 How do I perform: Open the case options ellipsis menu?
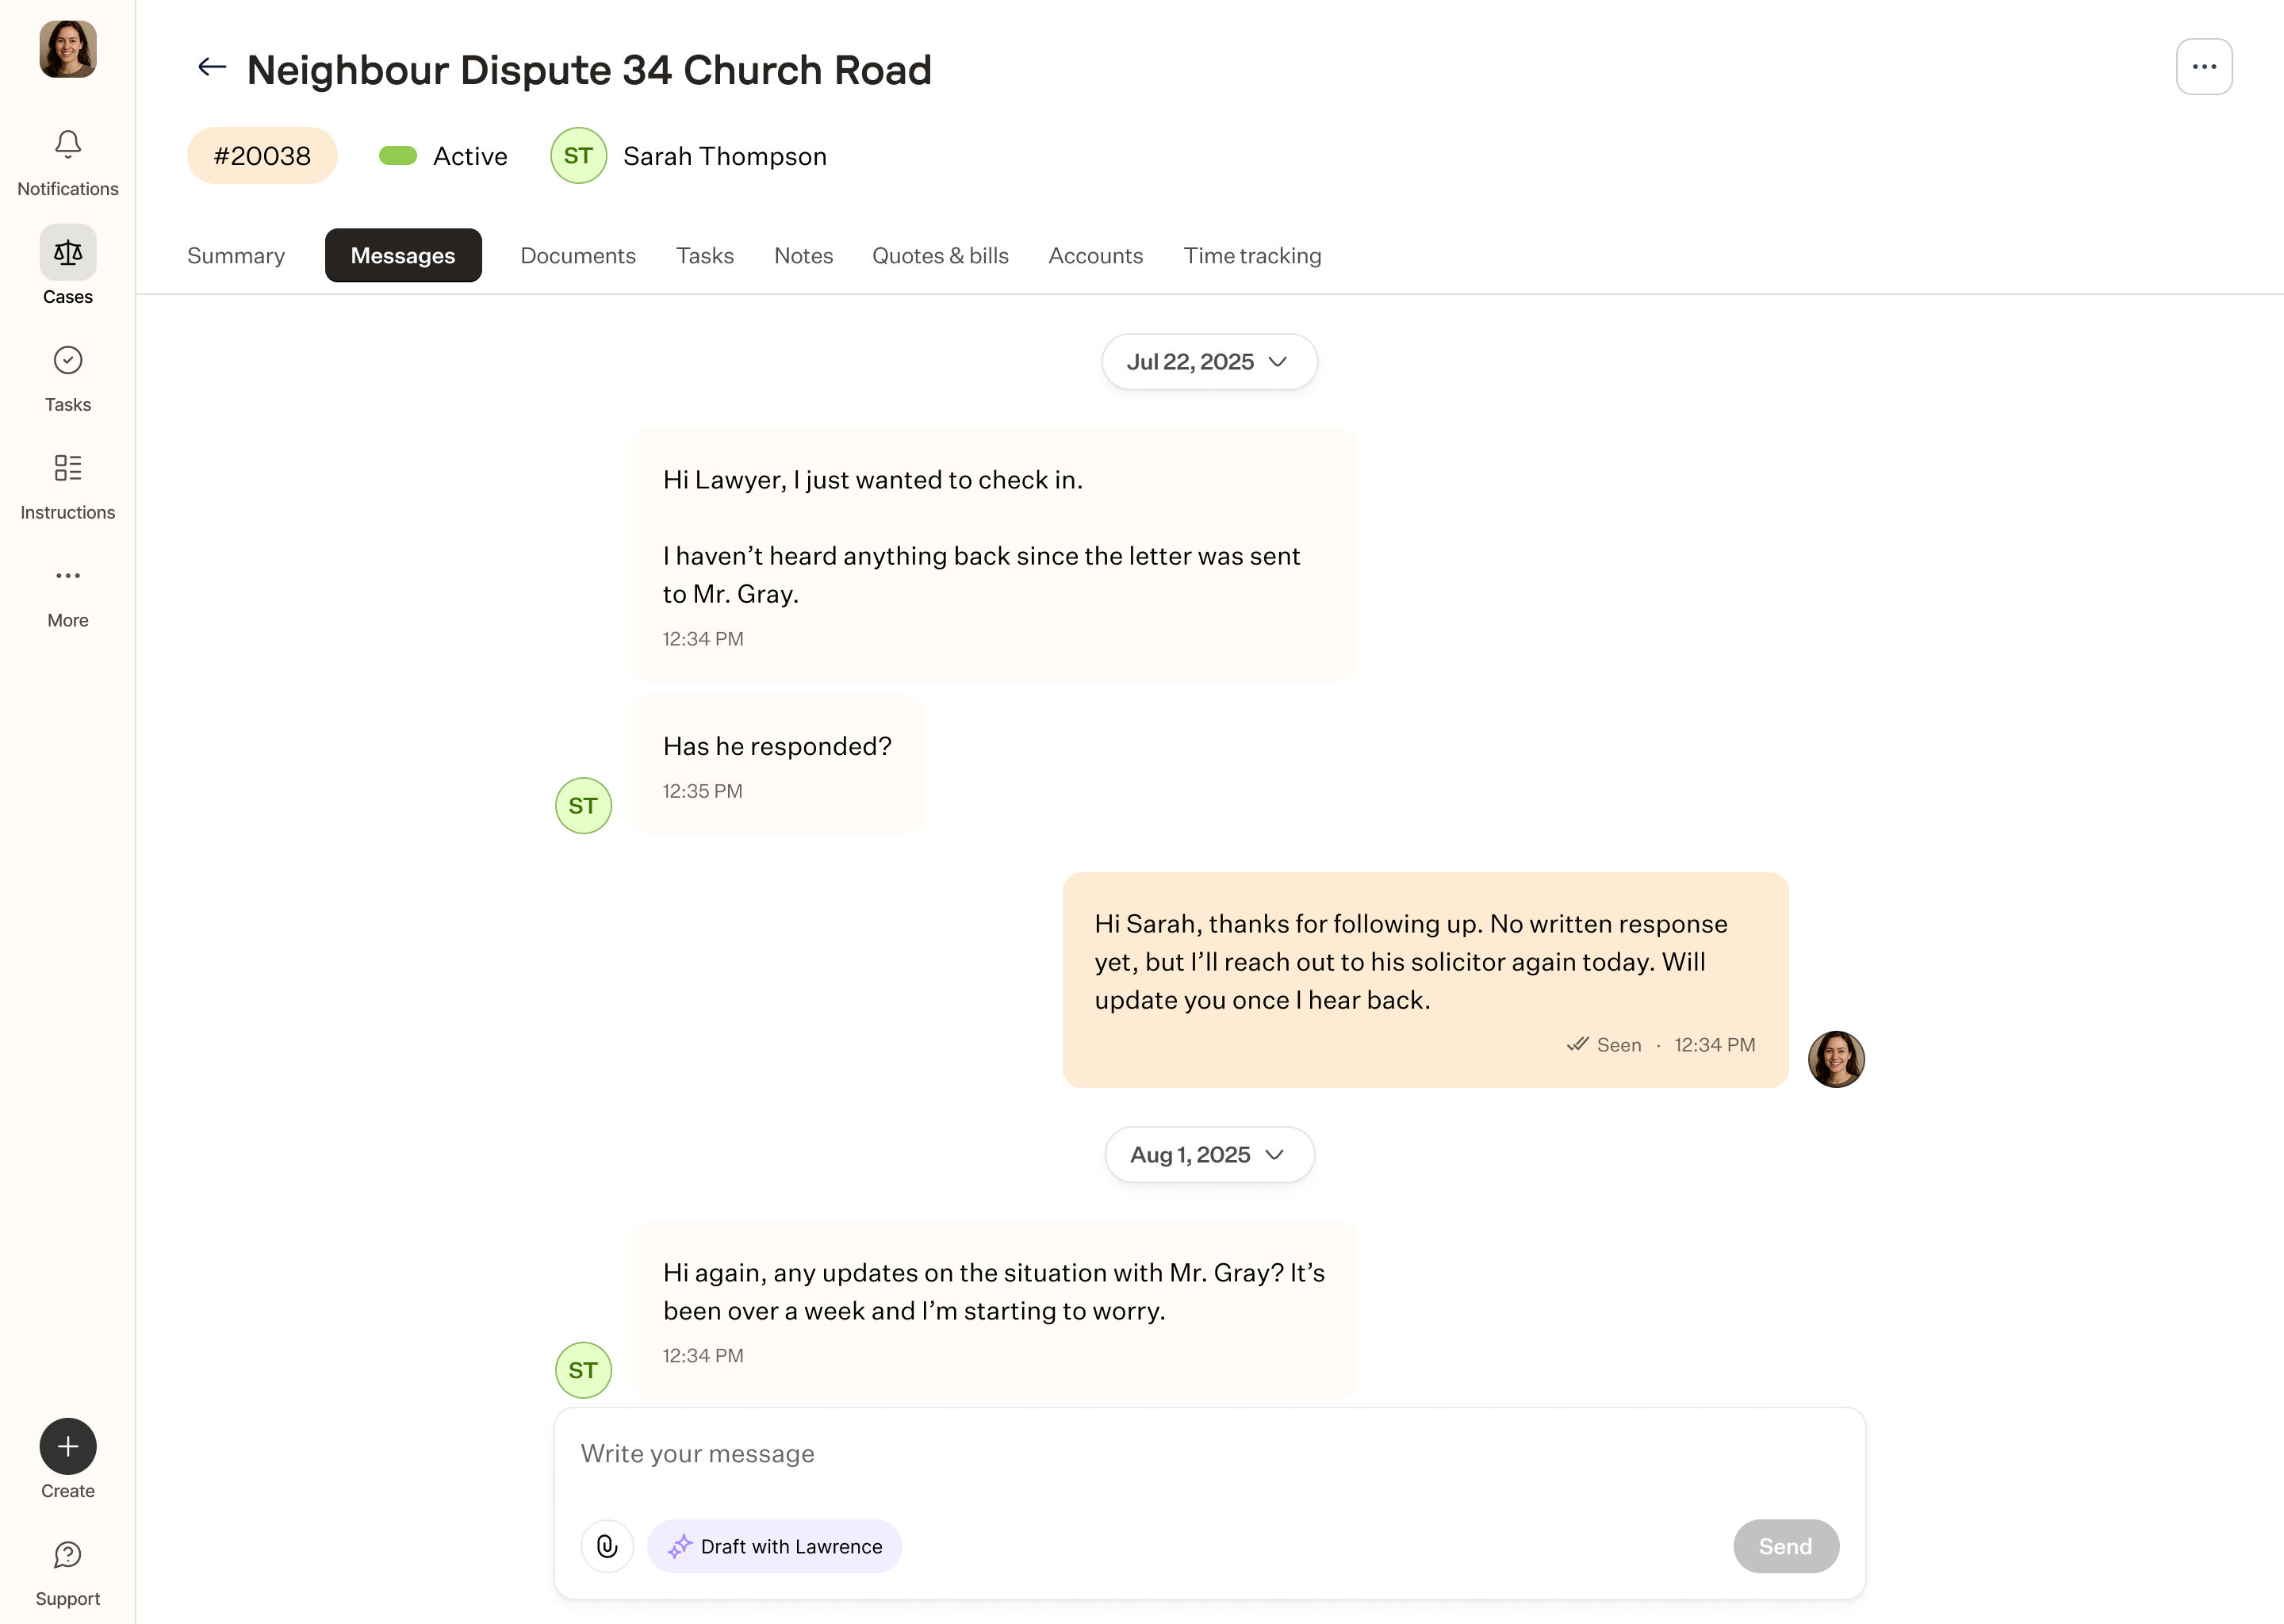(2204, 67)
